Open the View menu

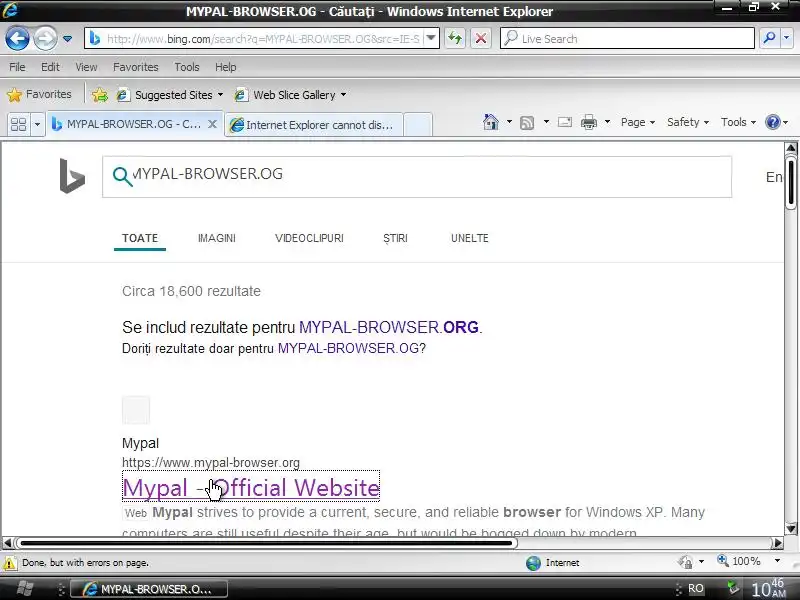pos(86,67)
